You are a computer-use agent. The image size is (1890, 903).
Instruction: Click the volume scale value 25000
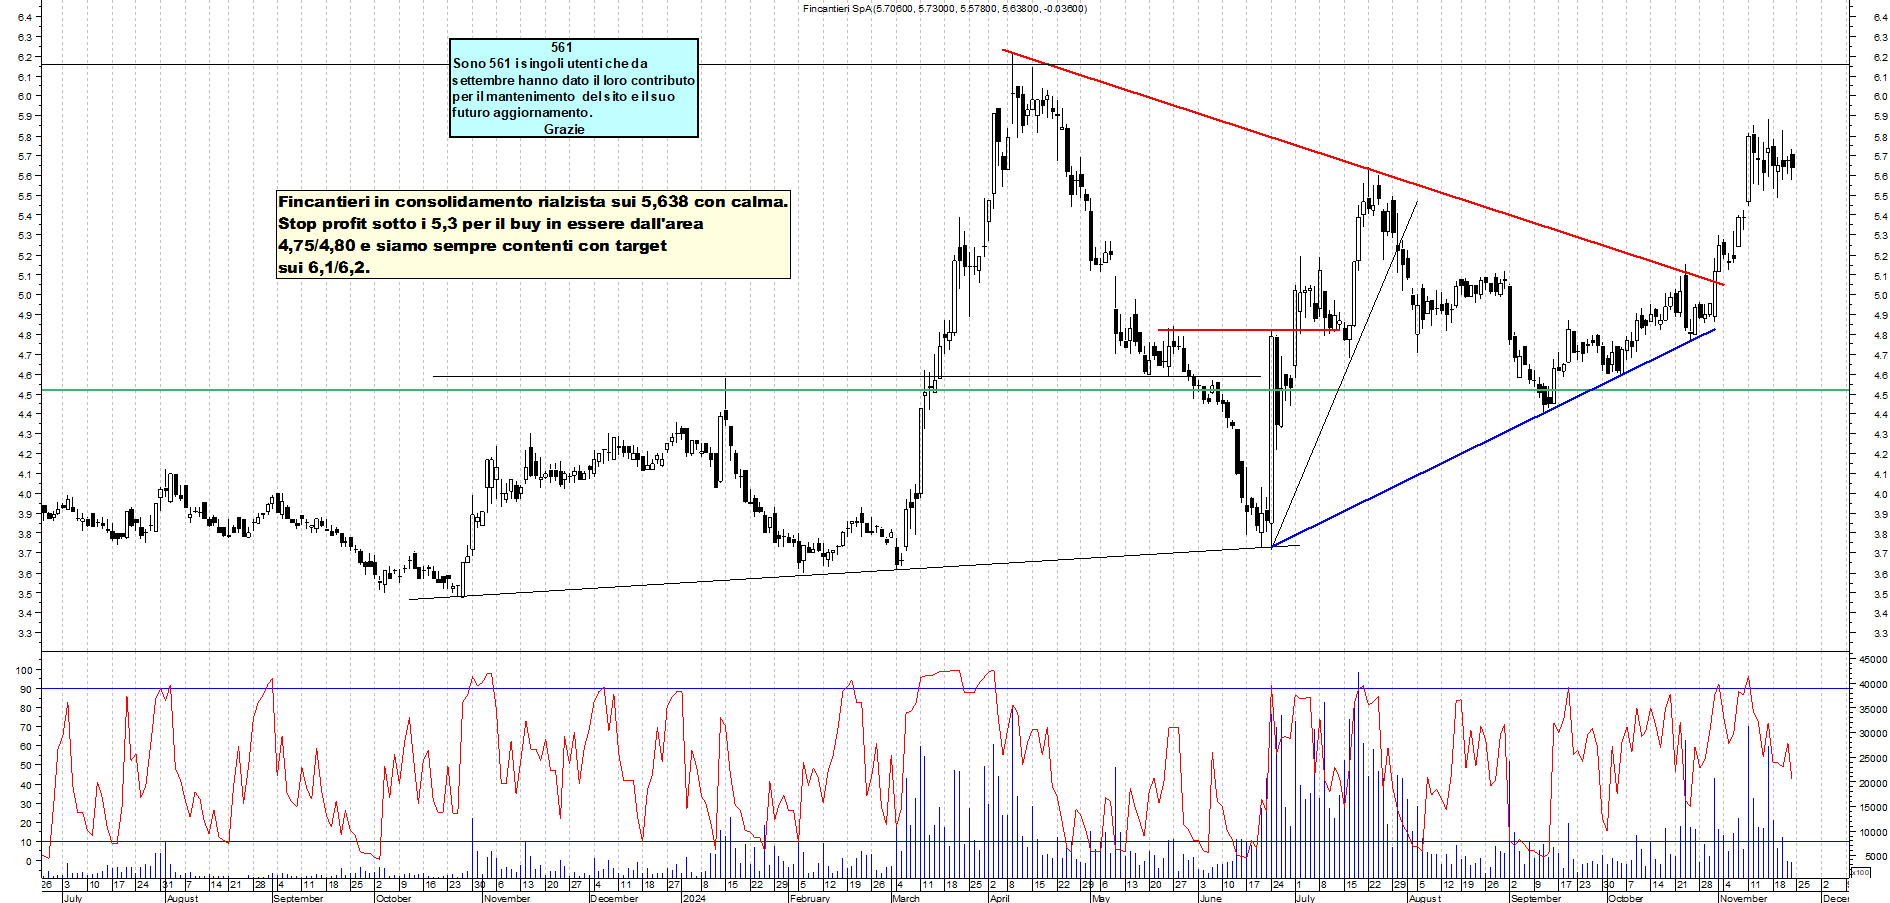[x=1872, y=759]
